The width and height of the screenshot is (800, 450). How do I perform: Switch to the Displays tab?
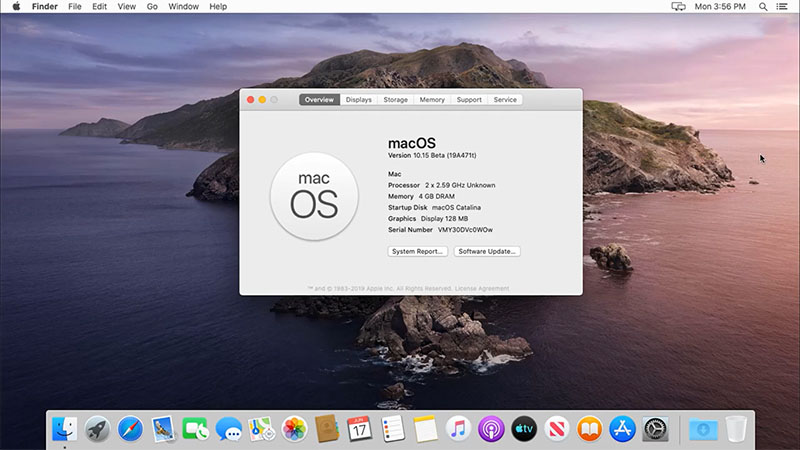click(359, 99)
